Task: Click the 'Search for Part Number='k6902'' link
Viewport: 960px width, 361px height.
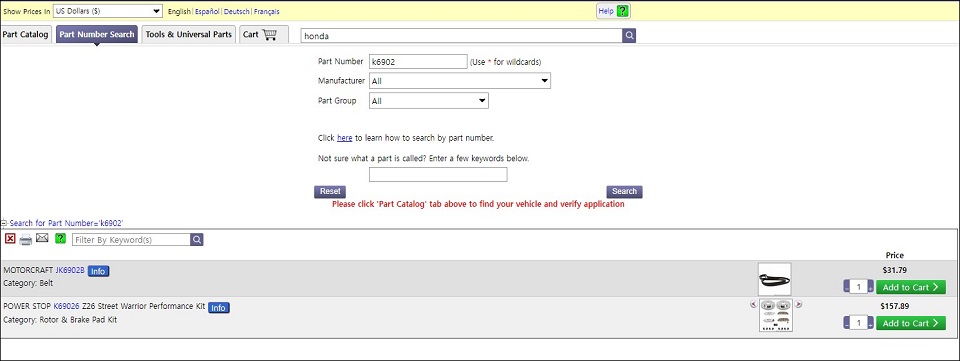Action: (67, 223)
